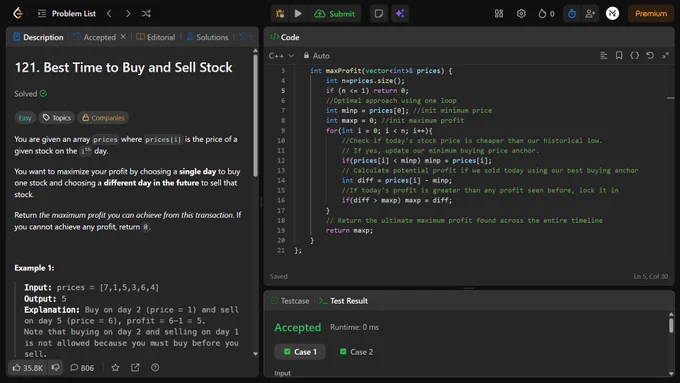
Task: Switch to the Editorial tab
Action: (156, 37)
